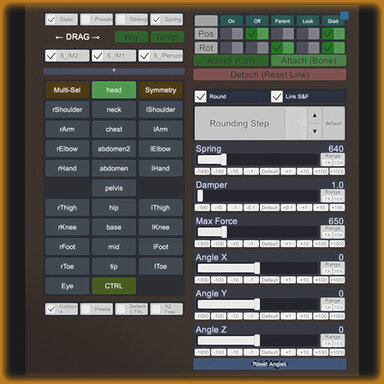Toggle the Pos Grab switch
384x384 pixels.
[x=333, y=34]
